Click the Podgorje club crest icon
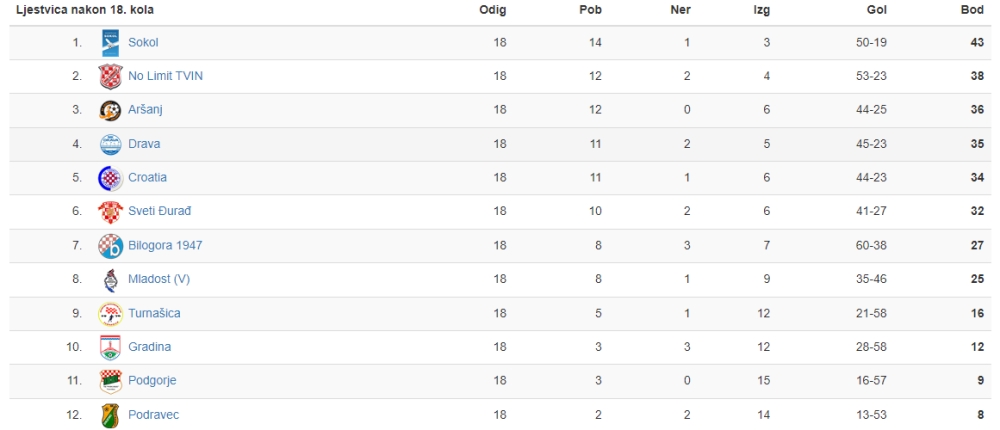This screenshot has width=1000, height=430. click(110, 381)
